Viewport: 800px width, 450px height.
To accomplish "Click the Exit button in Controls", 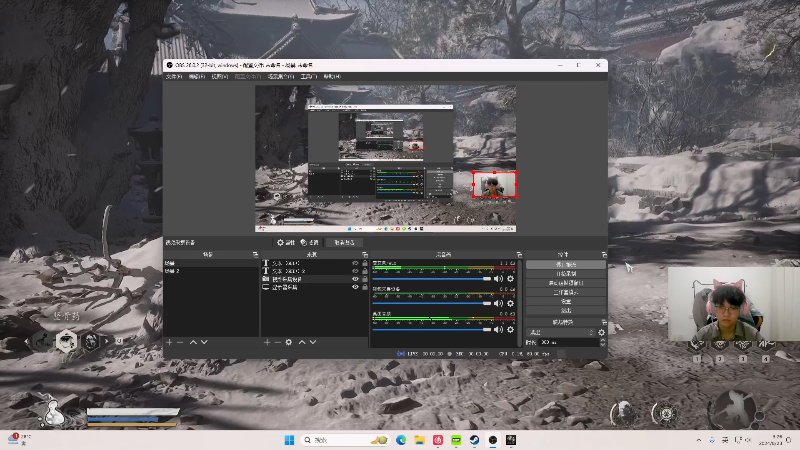I will [x=566, y=310].
